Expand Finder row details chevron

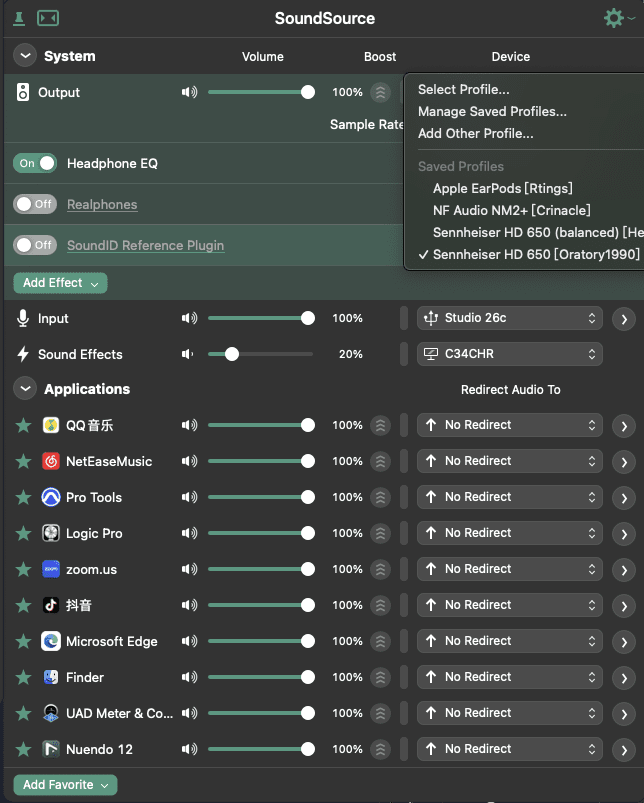(624, 678)
